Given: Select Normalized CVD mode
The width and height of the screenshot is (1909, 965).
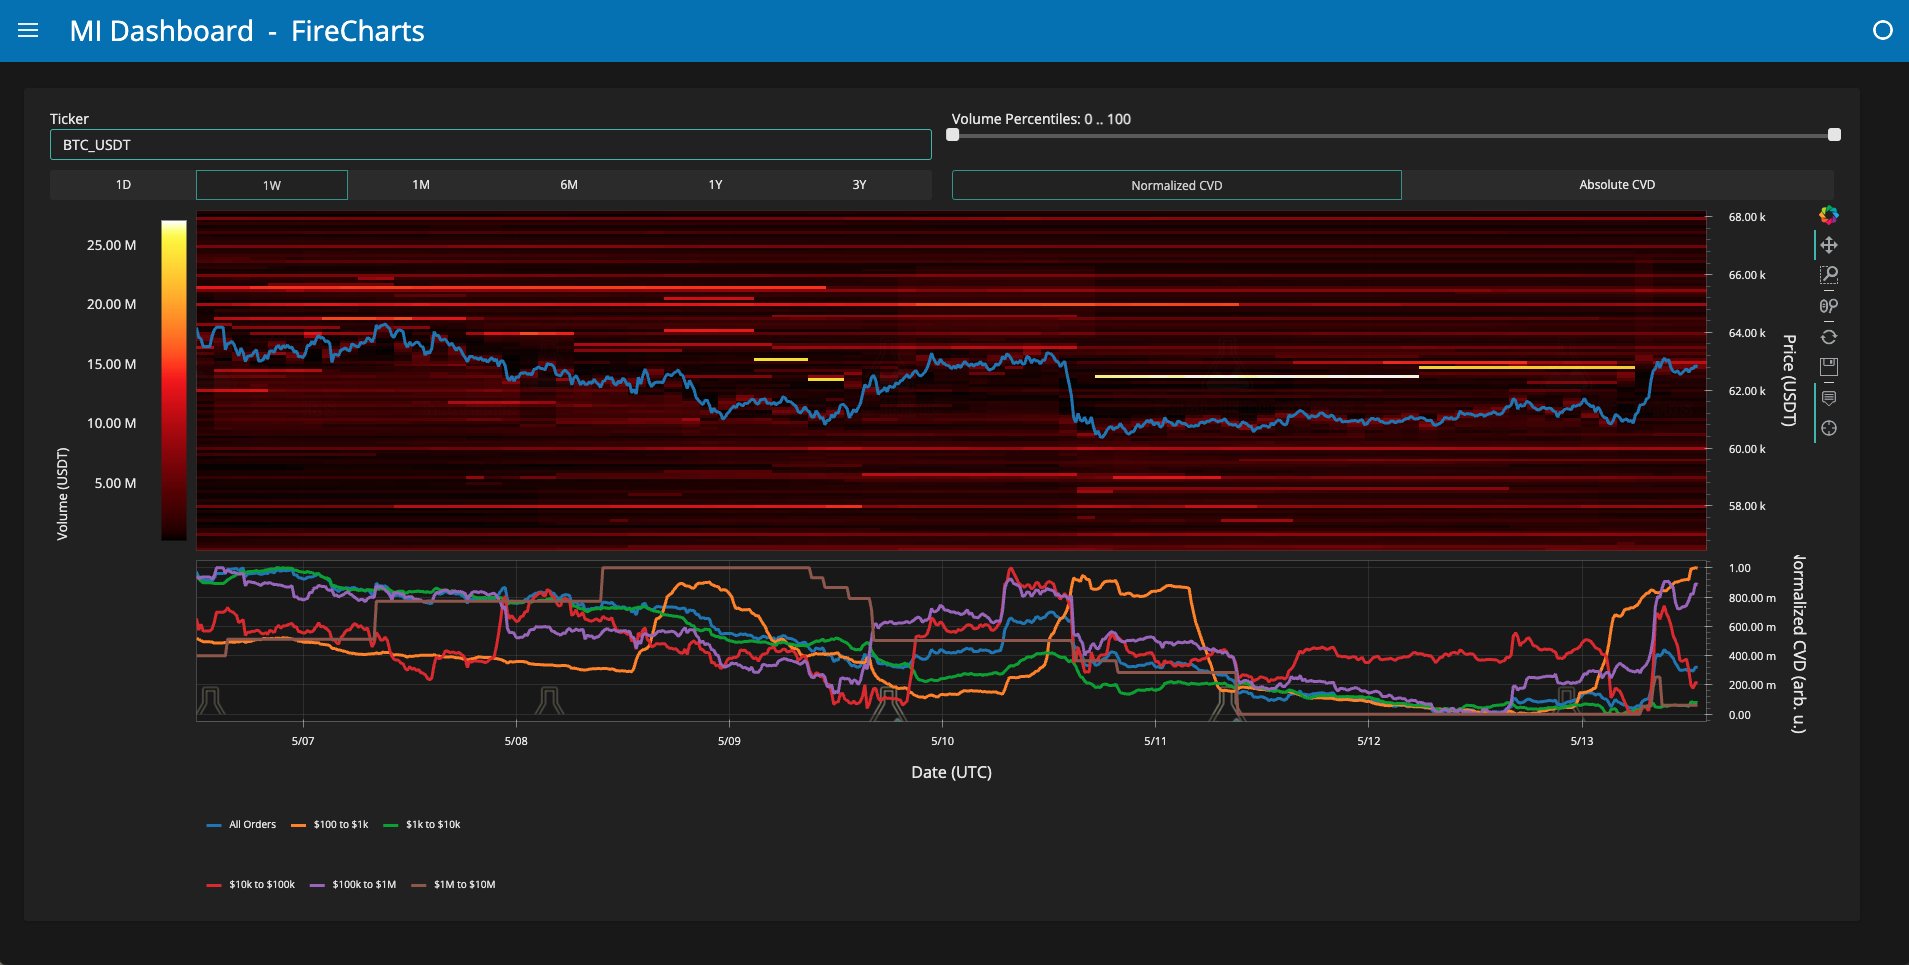Looking at the screenshot, I should coord(1176,185).
